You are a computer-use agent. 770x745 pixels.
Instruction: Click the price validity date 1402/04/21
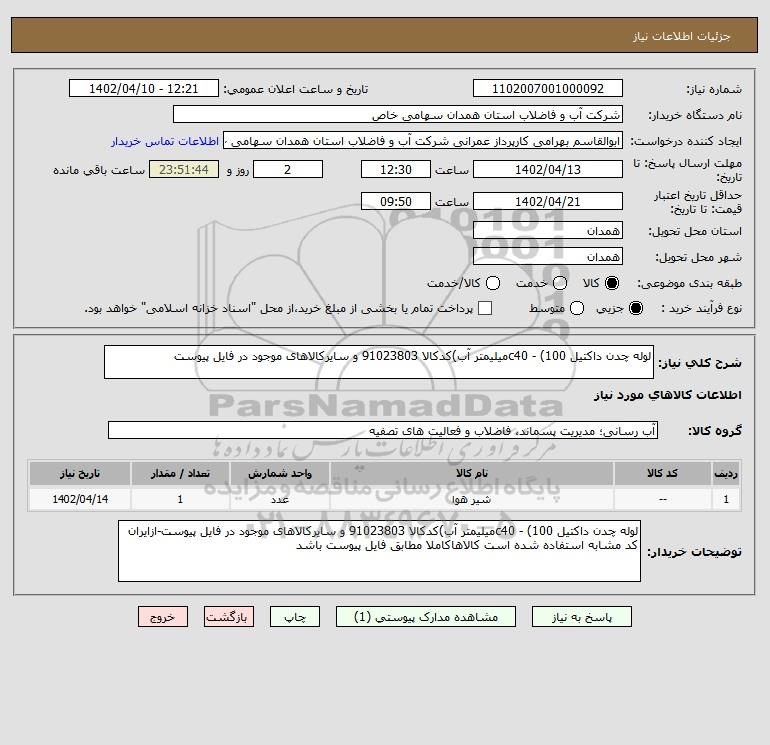coord(548,201)
